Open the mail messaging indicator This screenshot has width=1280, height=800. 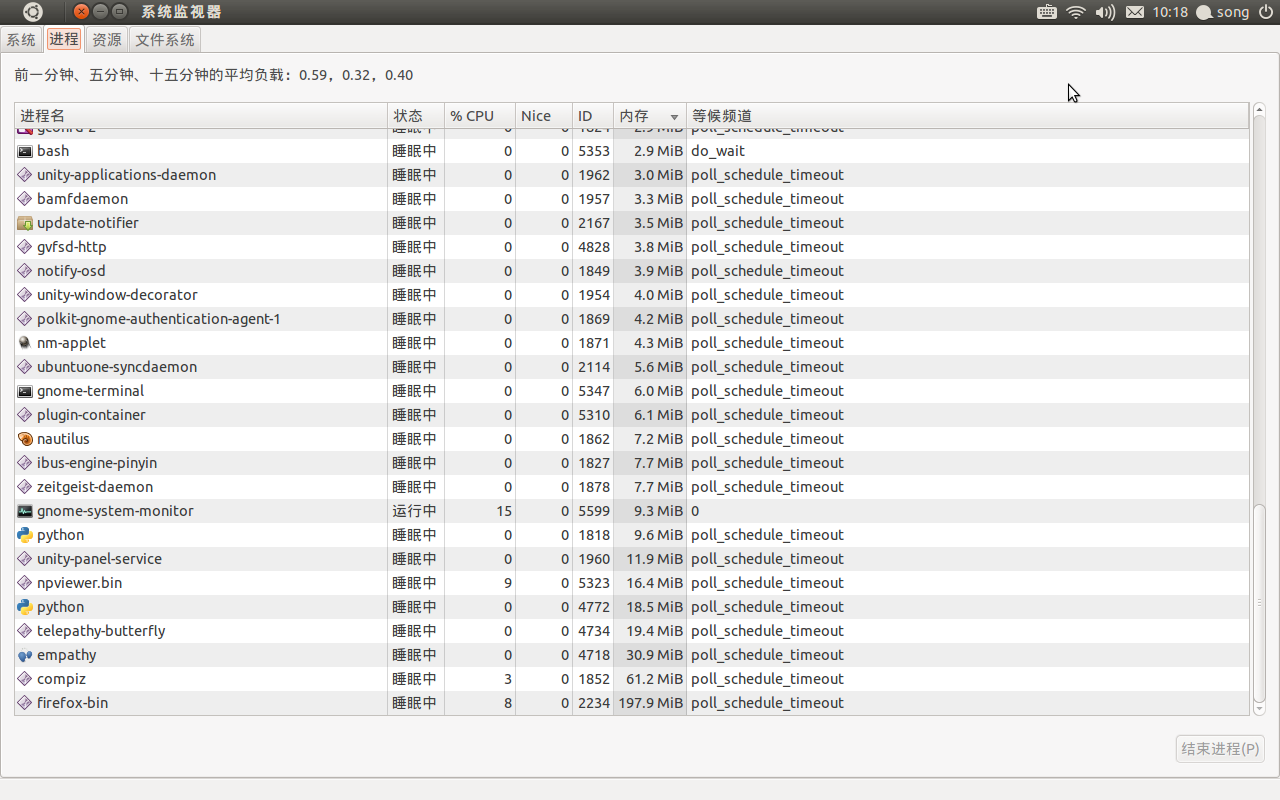pos(1135,12)
